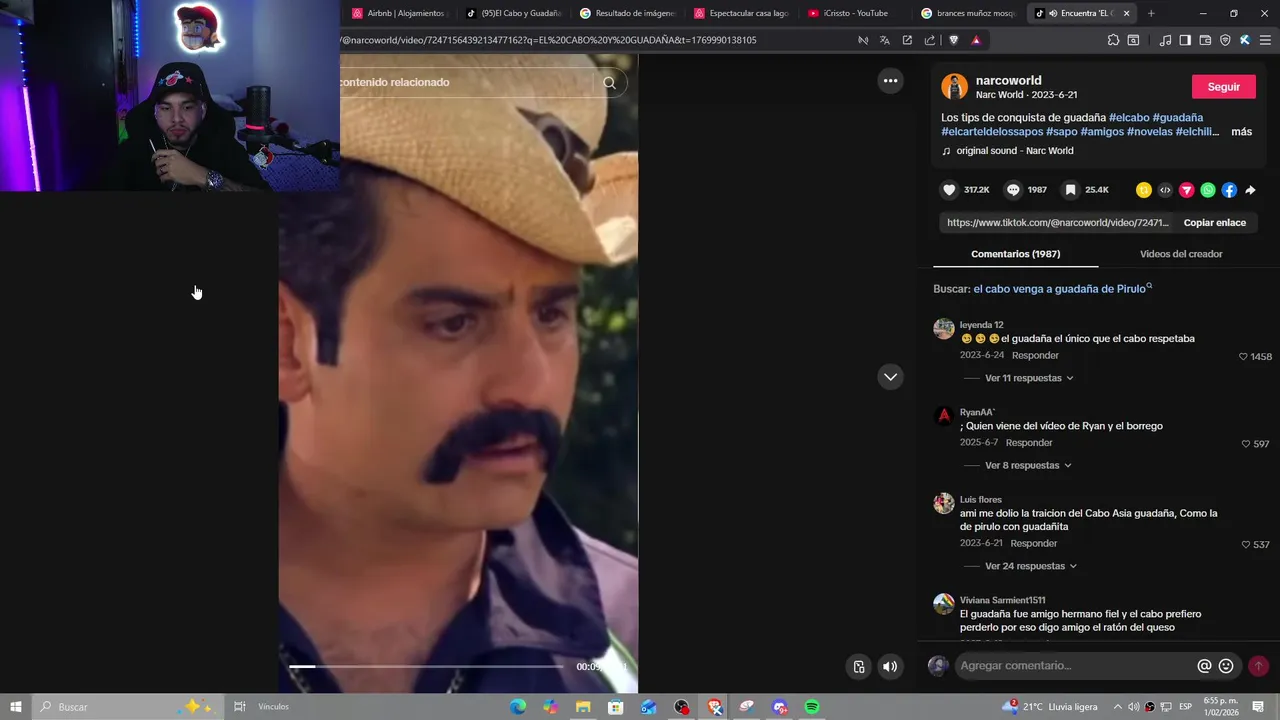
Task: Open the 21°C Lluvia ligera weather widget
Action: coord(1051,707)
